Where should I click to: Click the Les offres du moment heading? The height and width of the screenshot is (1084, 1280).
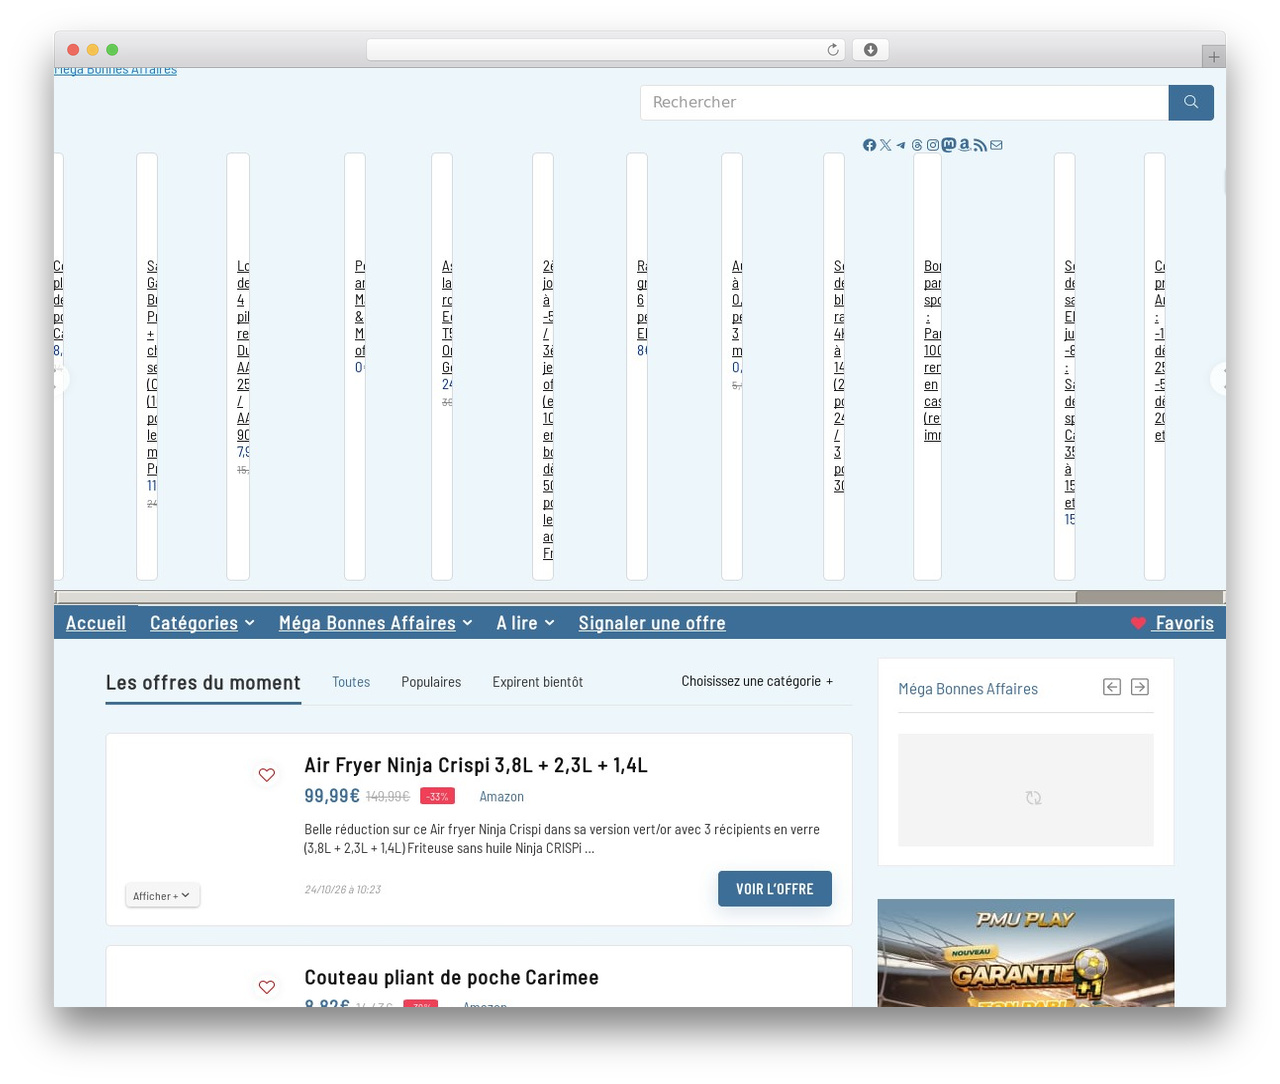click(203, 683)
